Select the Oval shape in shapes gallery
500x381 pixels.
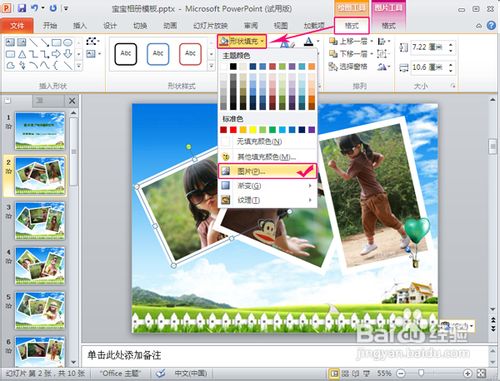click(x=68, y=42)
